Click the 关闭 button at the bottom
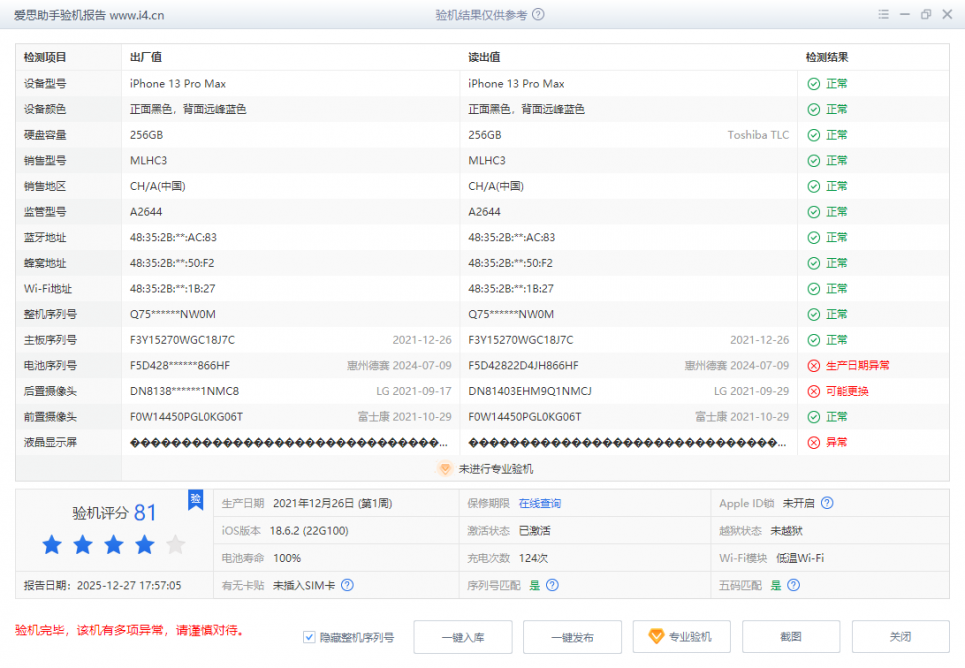 900,637
